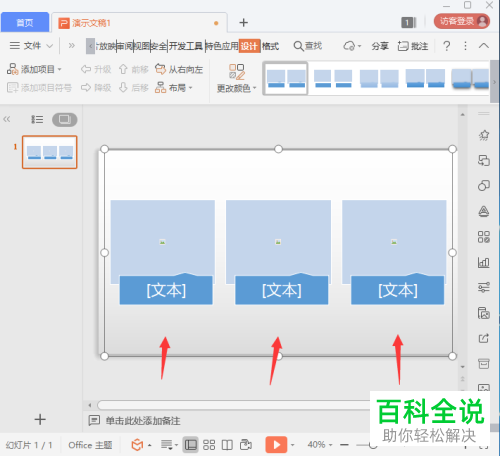Open the box-shaped sidebar panel icon

pos(484,364)
